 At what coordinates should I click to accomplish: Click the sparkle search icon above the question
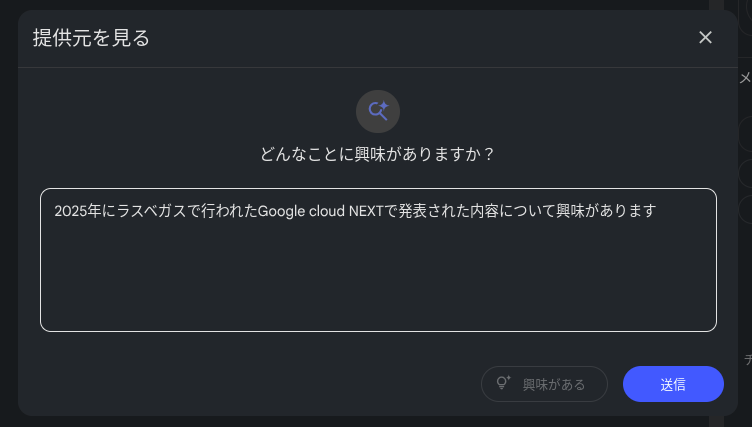pyautogui.click(x=378, y=111)
